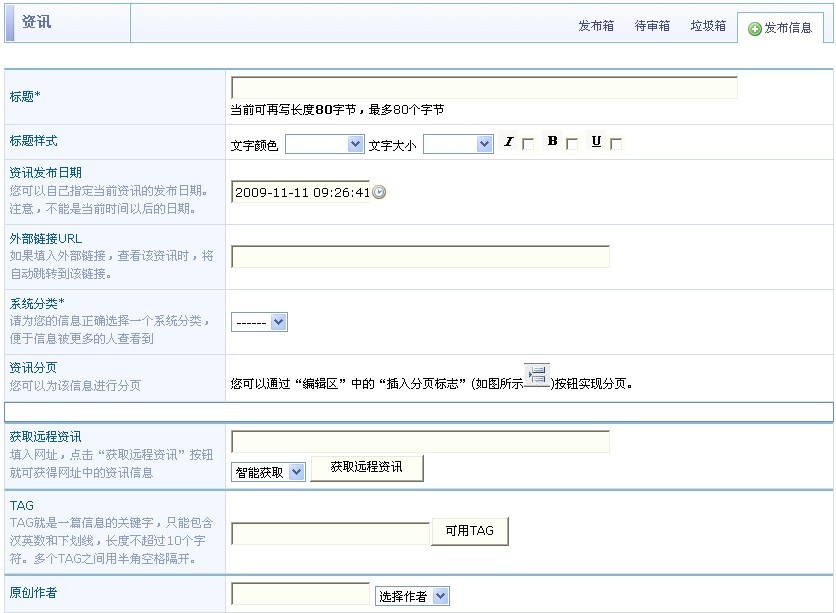The width and height of the screenshot is (836, 613).
Task: Enable the italic checkbox for title style
Action: pyautogui.click(x=528, y=145)
